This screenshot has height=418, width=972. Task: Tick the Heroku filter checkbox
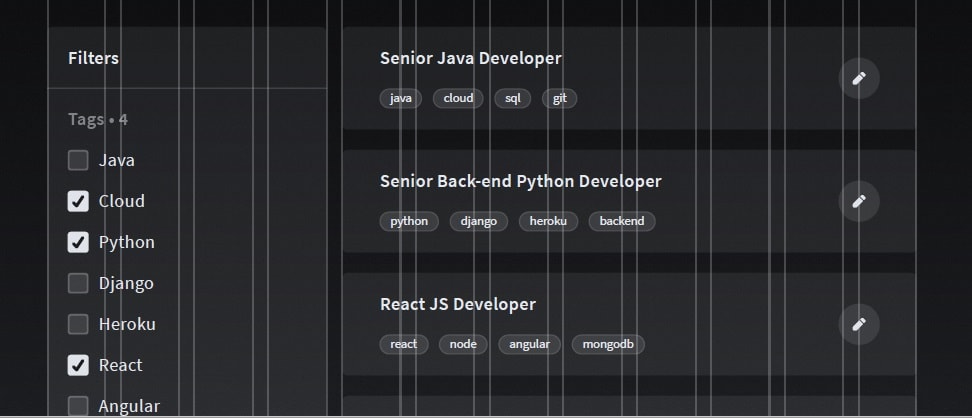[x=78, y=324]
